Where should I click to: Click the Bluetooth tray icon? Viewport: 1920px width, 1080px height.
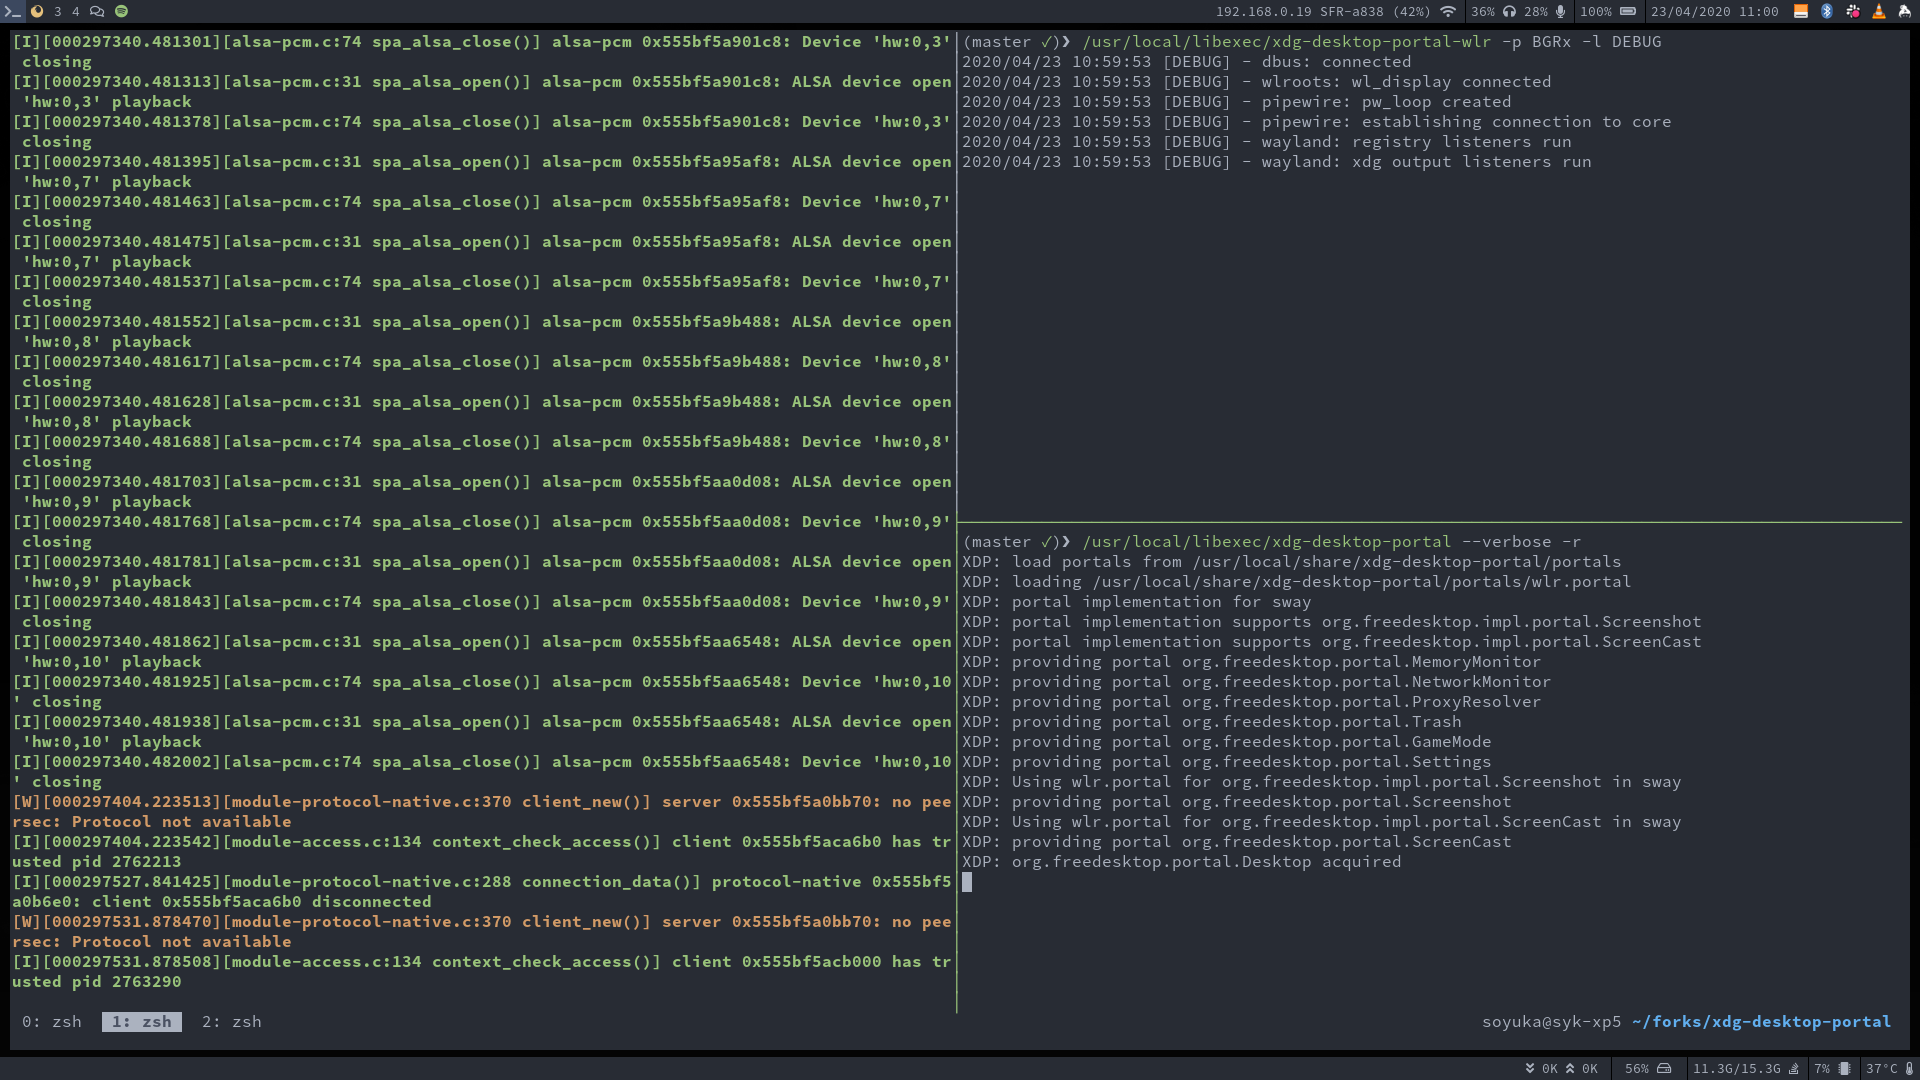[1826, 12]
